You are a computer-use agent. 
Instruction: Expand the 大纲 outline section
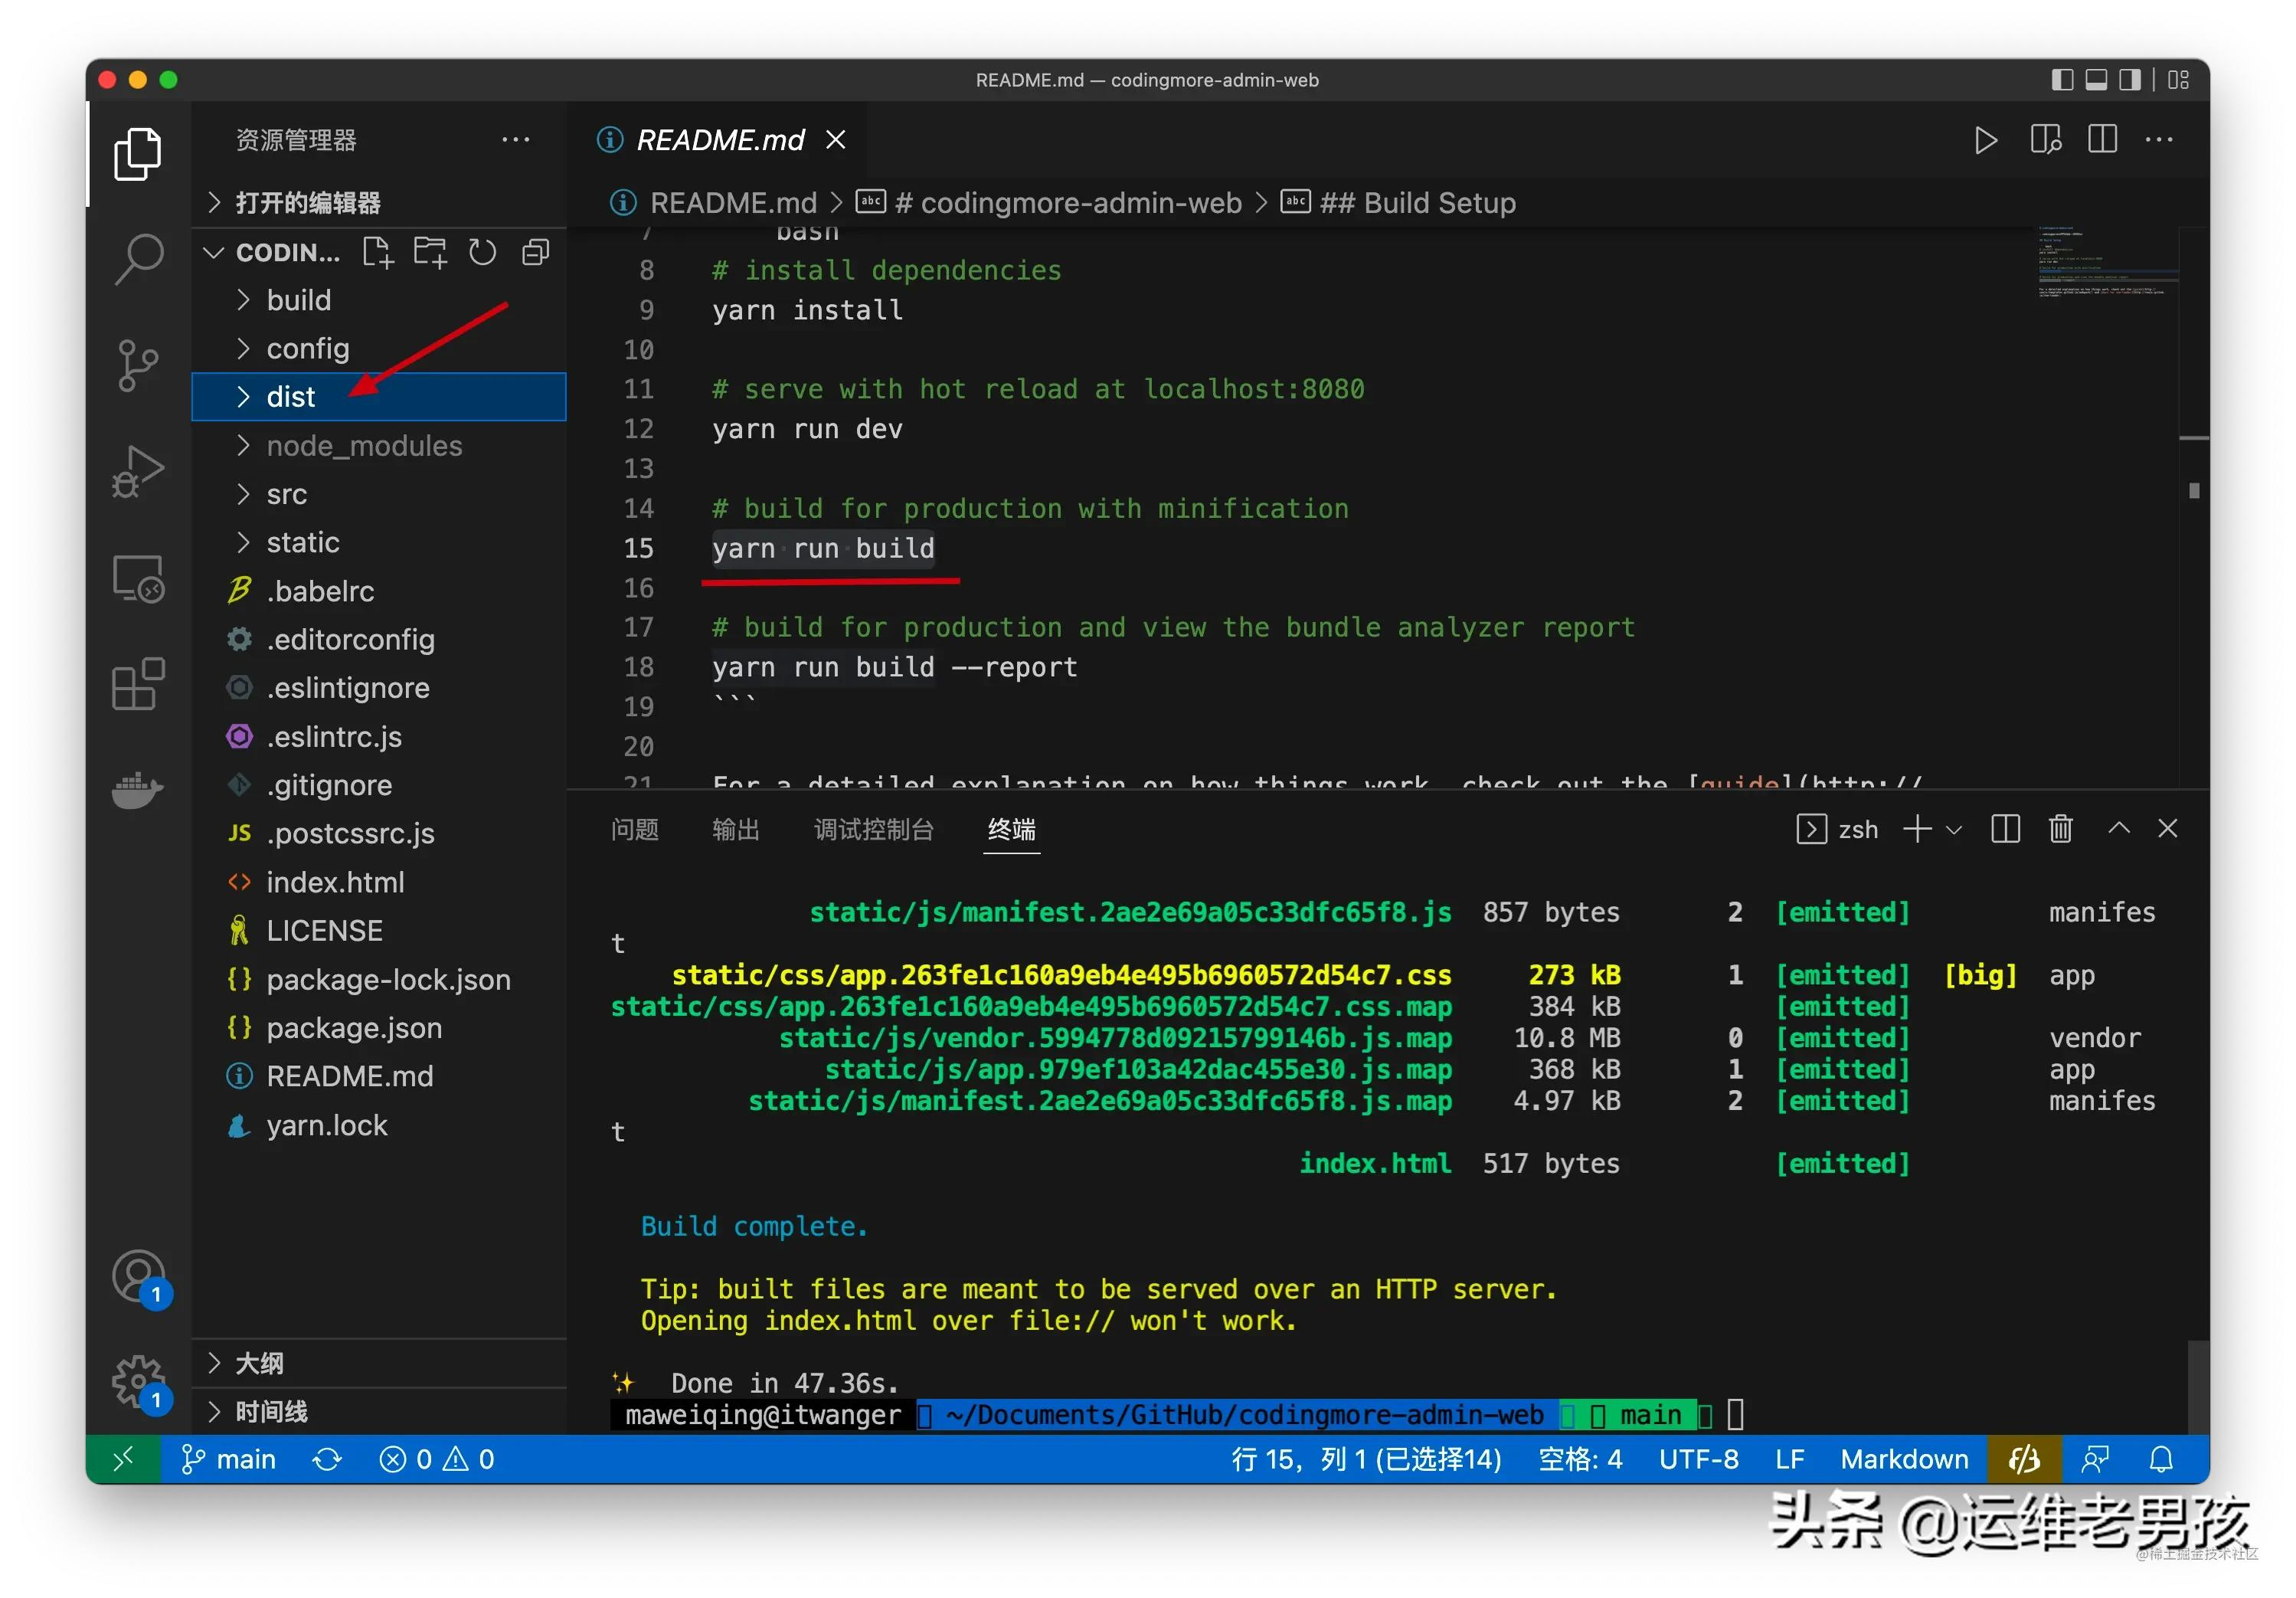click(259, 1363)
